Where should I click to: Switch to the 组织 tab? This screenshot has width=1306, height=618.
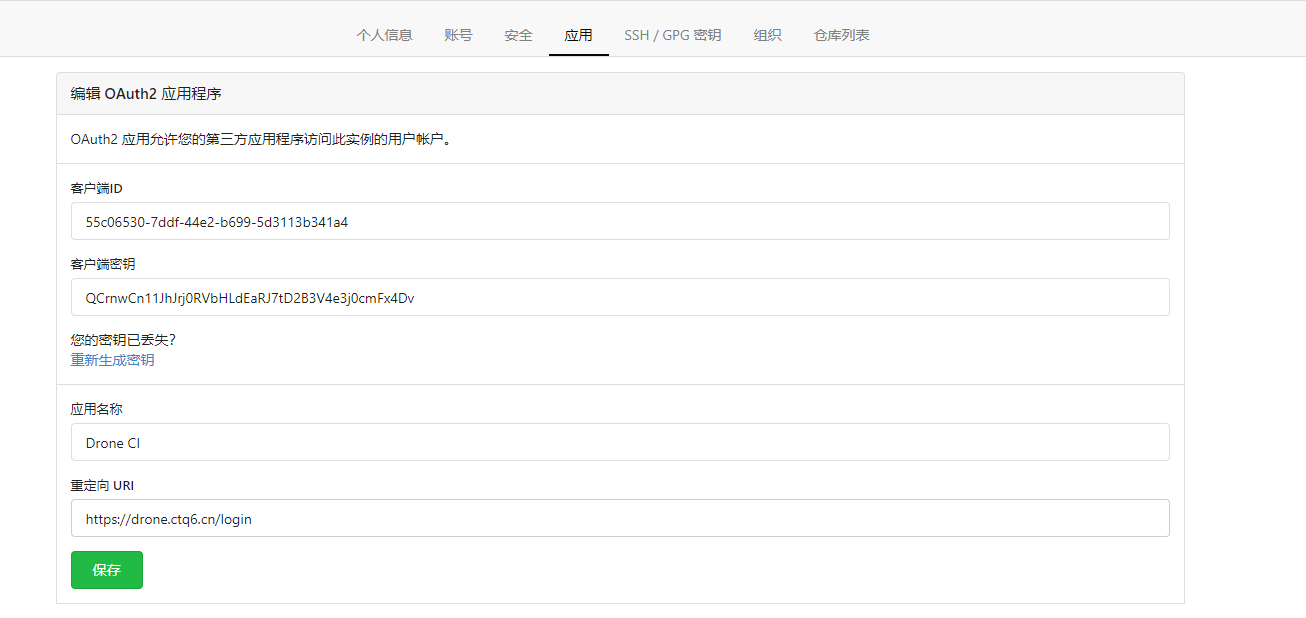coord(767,35)
